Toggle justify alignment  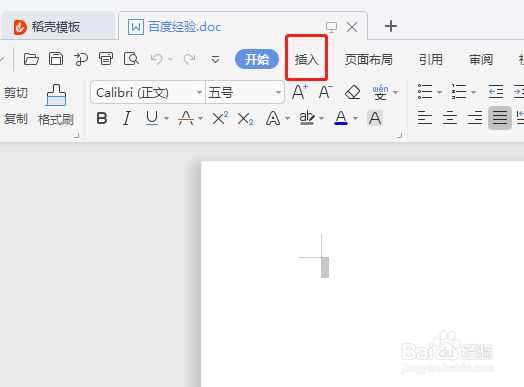pos(500,118)
